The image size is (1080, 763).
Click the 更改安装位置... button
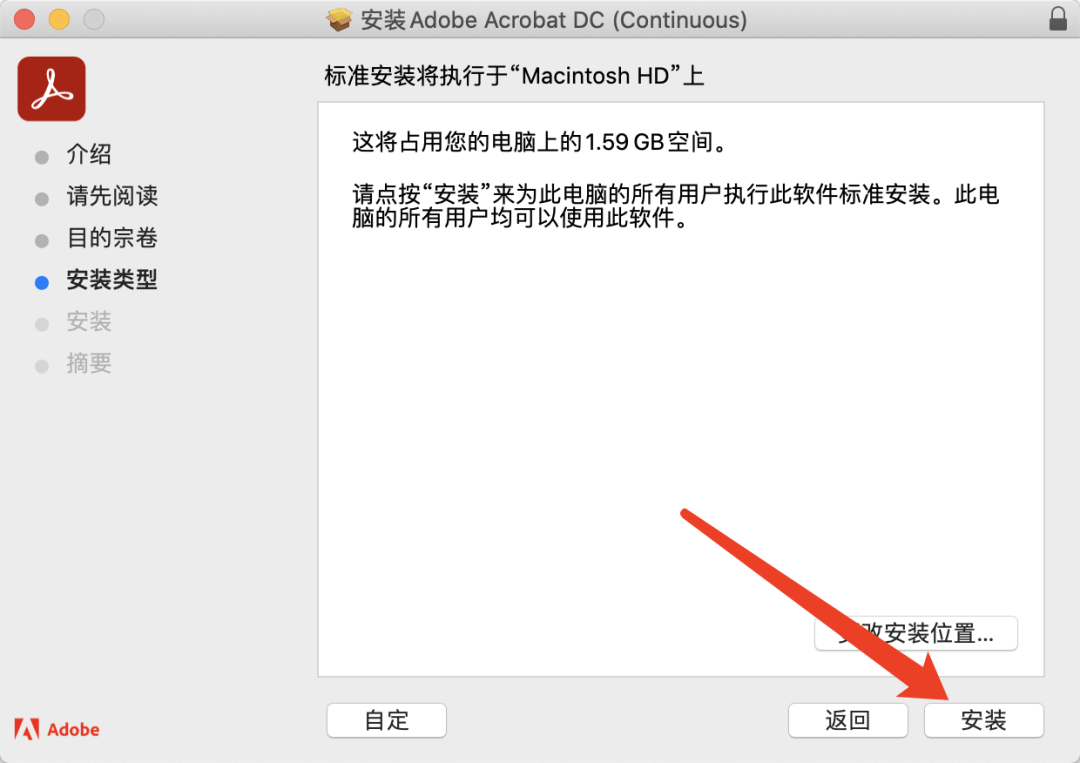point(916,633)
